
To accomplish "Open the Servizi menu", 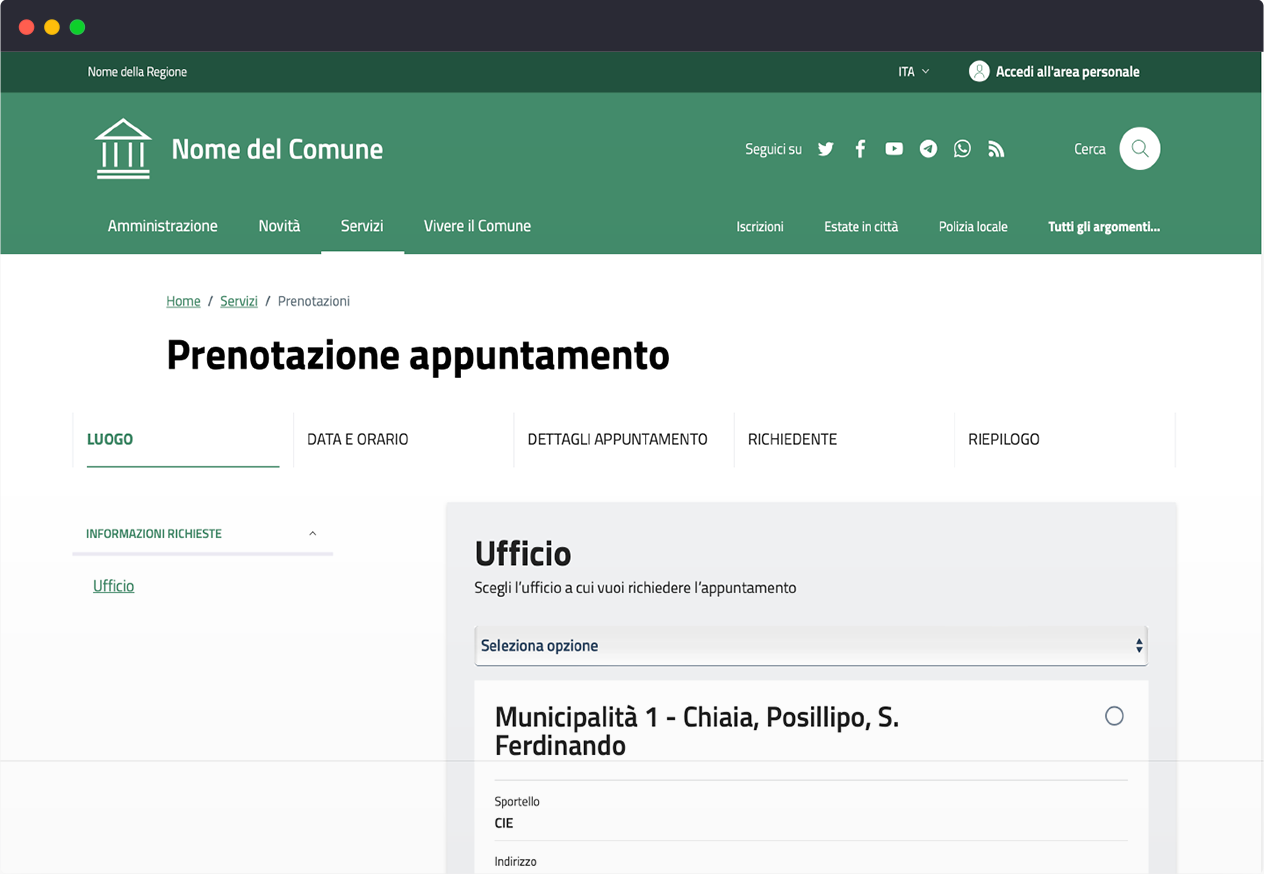I will [362, 226].
